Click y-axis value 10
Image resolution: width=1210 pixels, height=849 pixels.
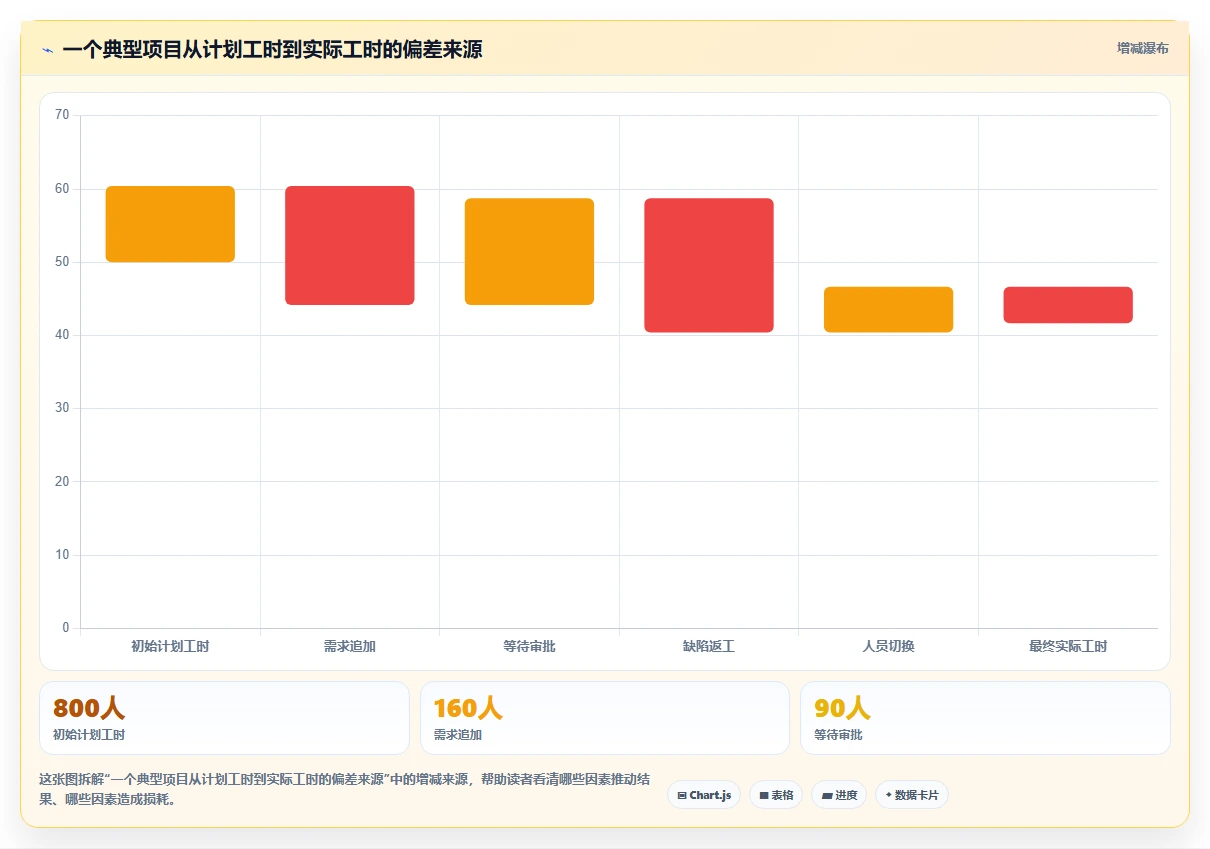pyautogui.click(x=62, y=555)
